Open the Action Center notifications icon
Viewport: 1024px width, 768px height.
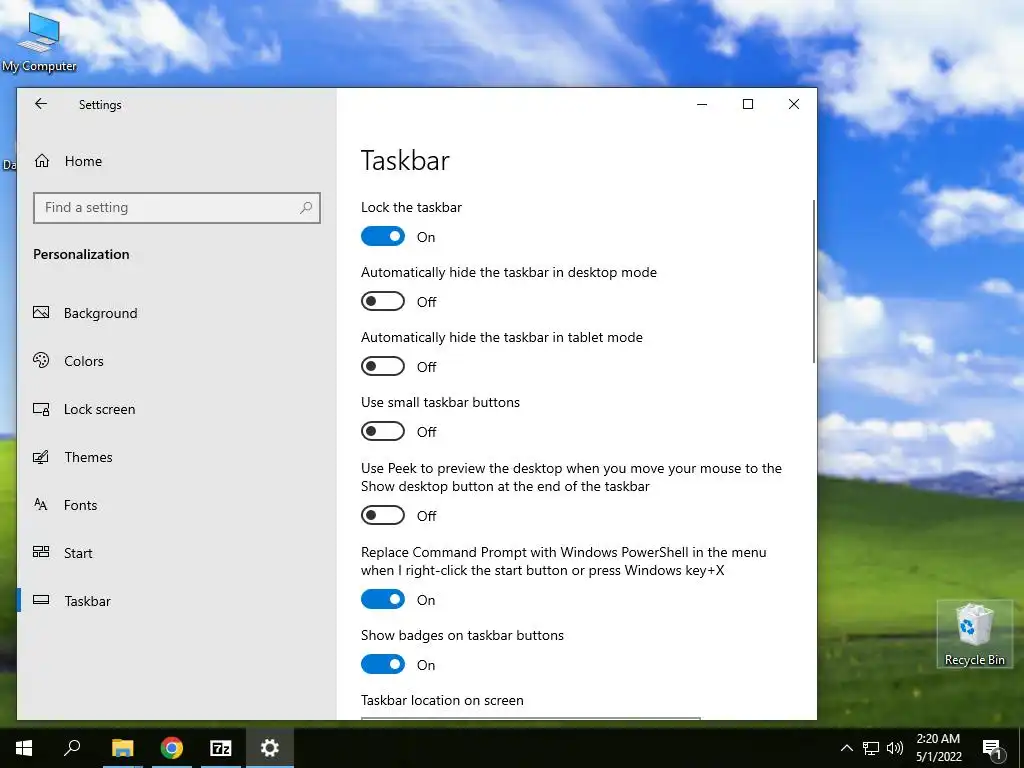coord(992,748)
